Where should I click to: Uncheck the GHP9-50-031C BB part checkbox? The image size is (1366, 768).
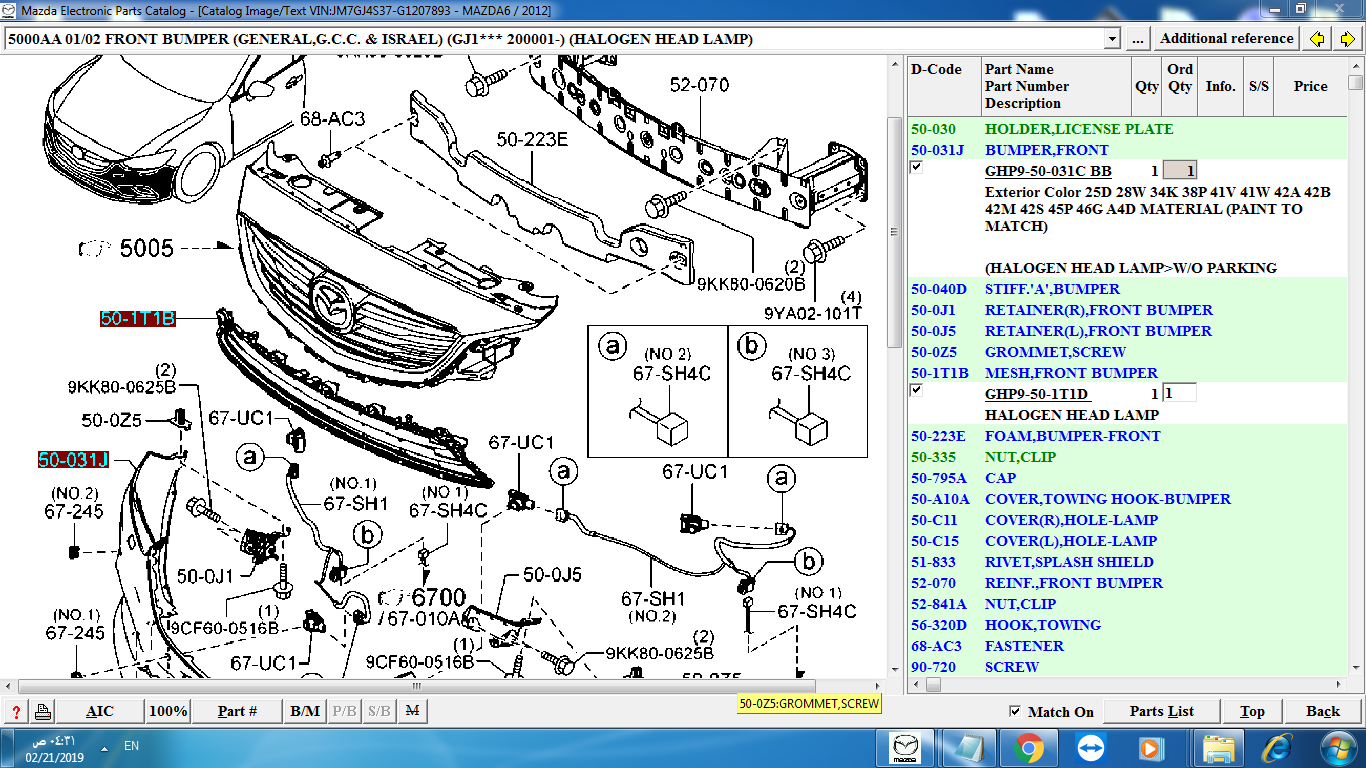point(917,168)
